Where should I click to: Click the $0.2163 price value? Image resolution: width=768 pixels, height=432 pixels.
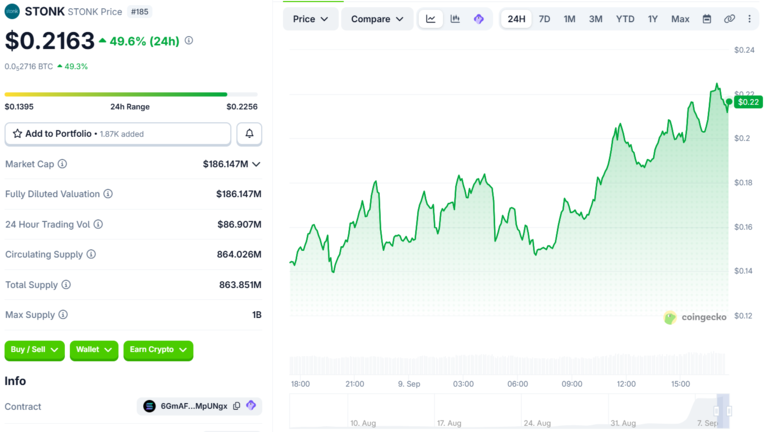click(49, 41)
